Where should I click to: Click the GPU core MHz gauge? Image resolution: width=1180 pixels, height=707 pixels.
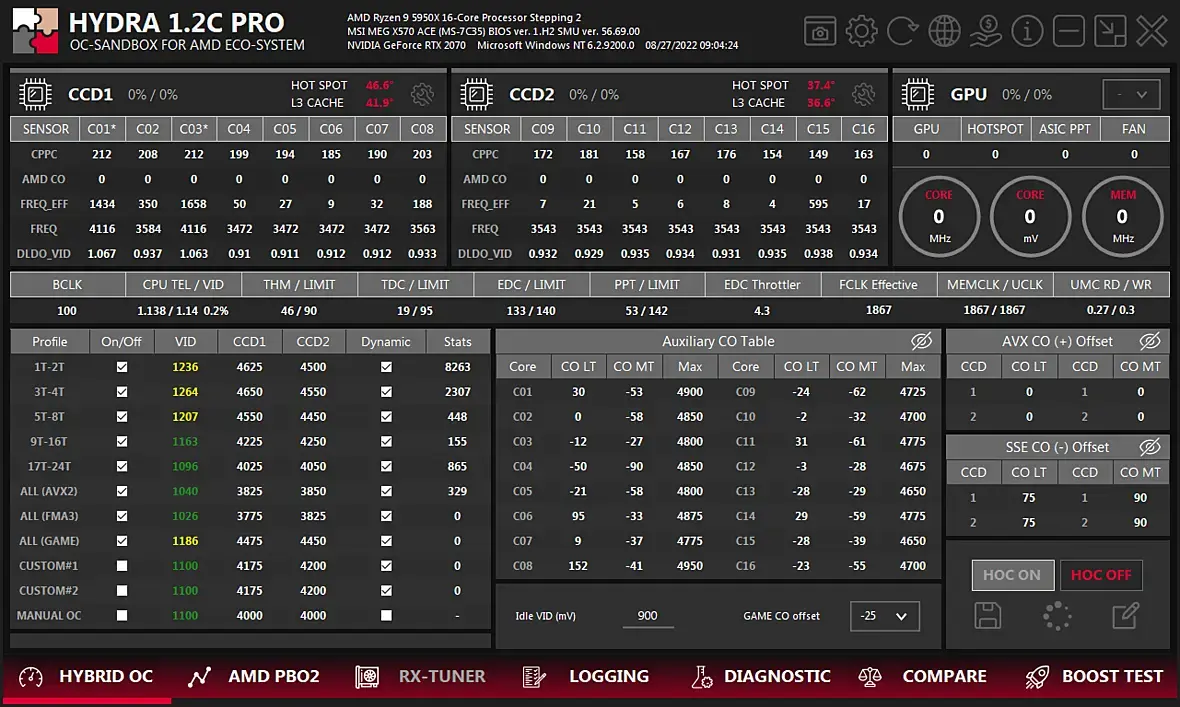point(938,217)
